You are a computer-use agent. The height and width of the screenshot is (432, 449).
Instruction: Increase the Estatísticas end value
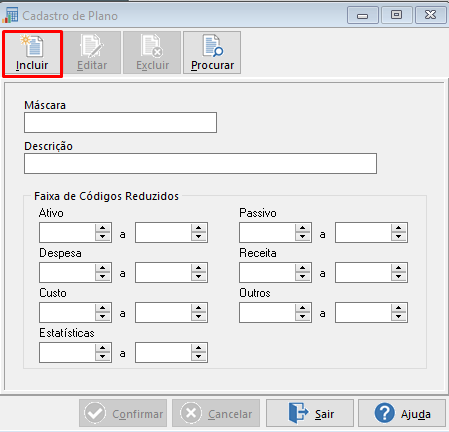pos(199,348)
